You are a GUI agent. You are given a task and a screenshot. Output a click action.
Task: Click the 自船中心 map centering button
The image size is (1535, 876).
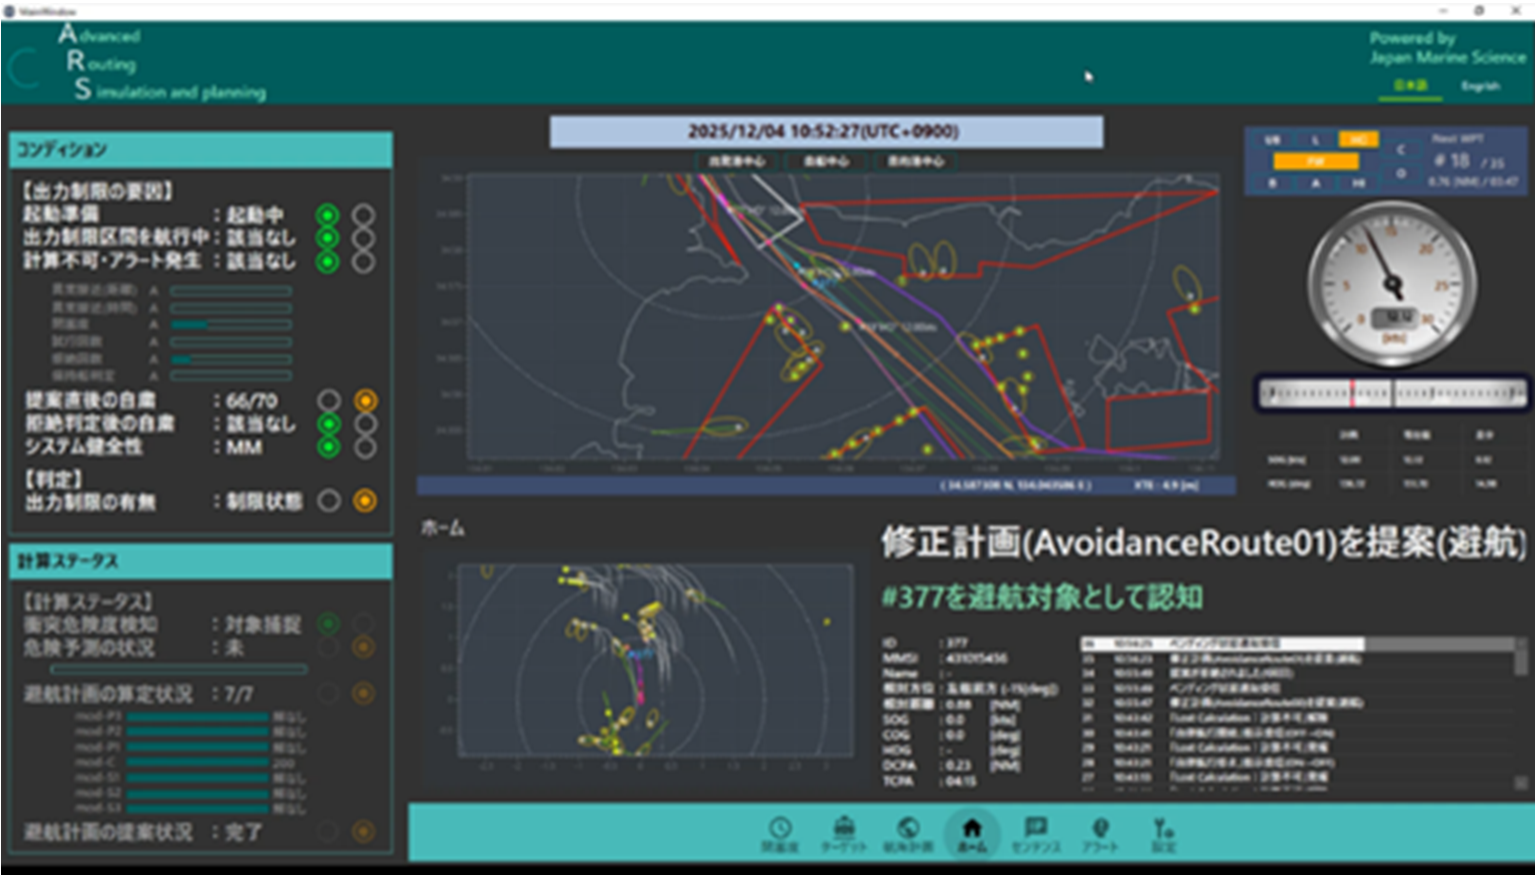click(826, 161)
